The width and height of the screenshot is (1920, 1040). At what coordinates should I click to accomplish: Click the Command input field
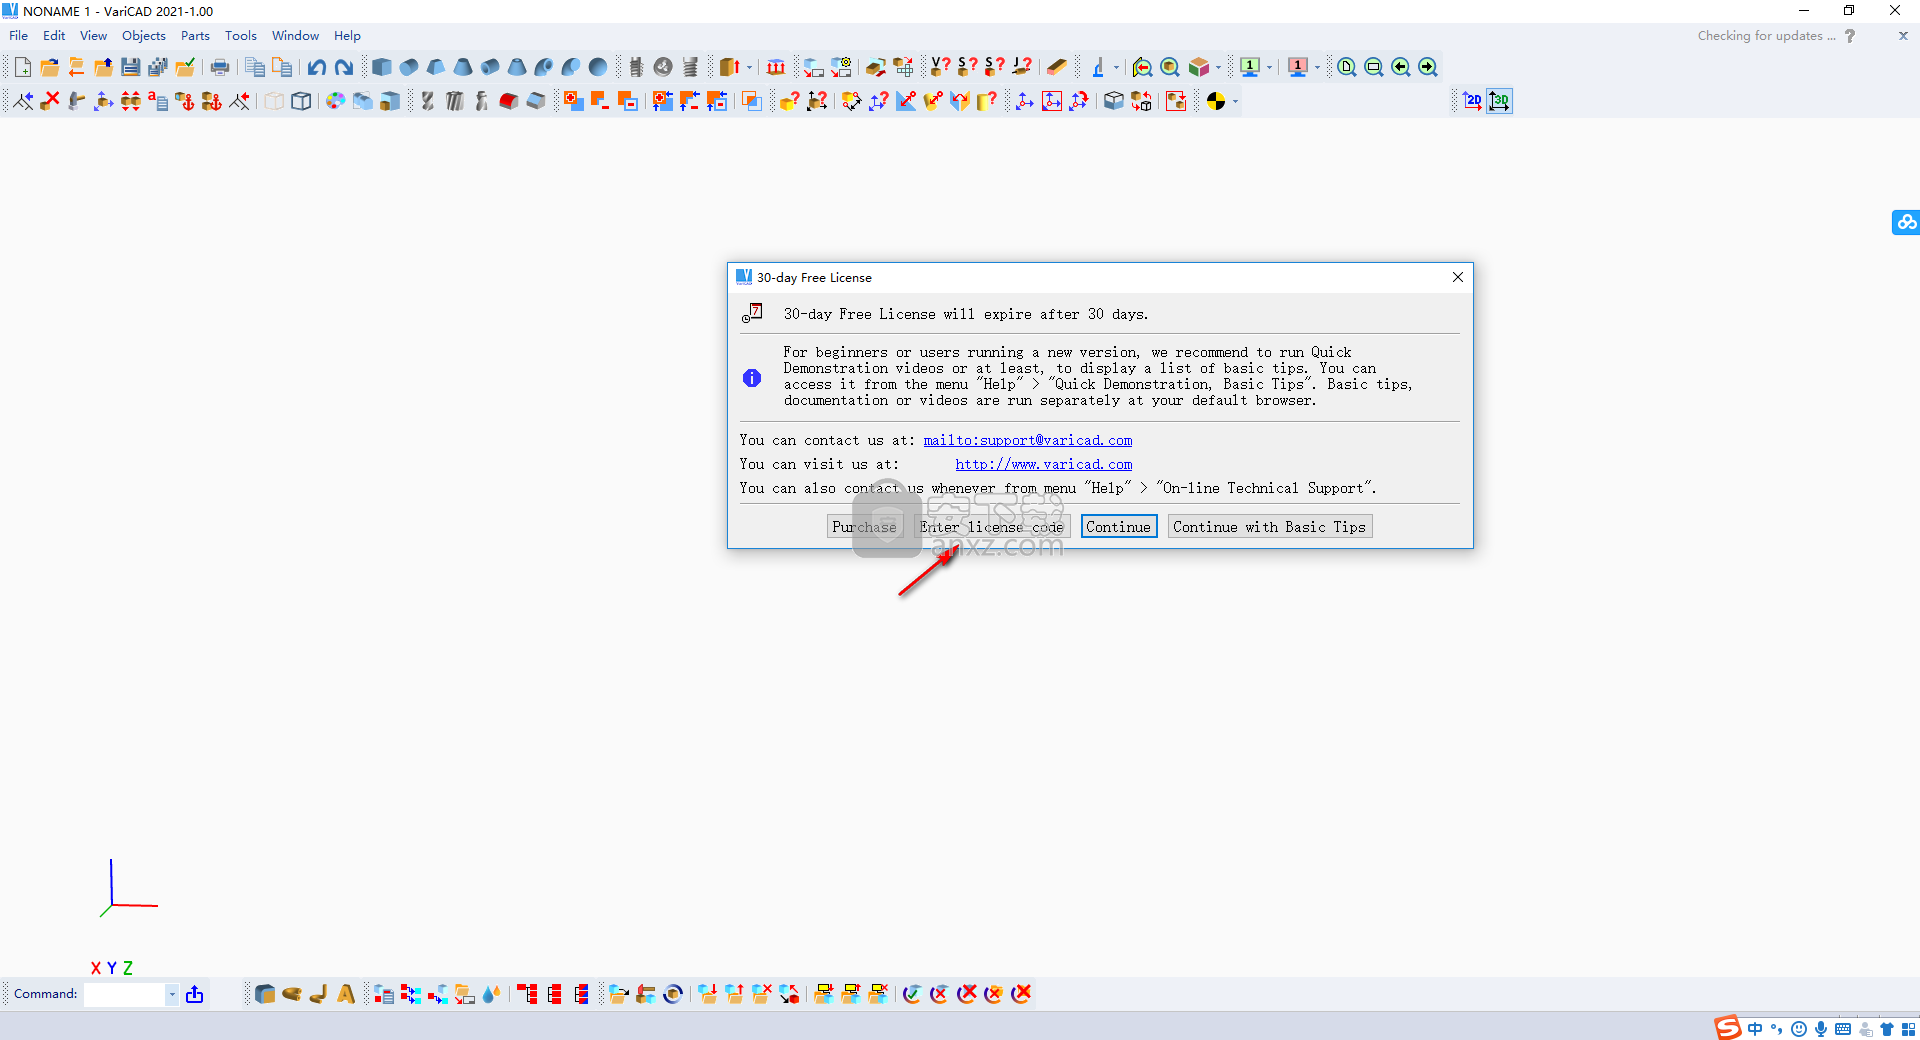(x=124, y=994)
